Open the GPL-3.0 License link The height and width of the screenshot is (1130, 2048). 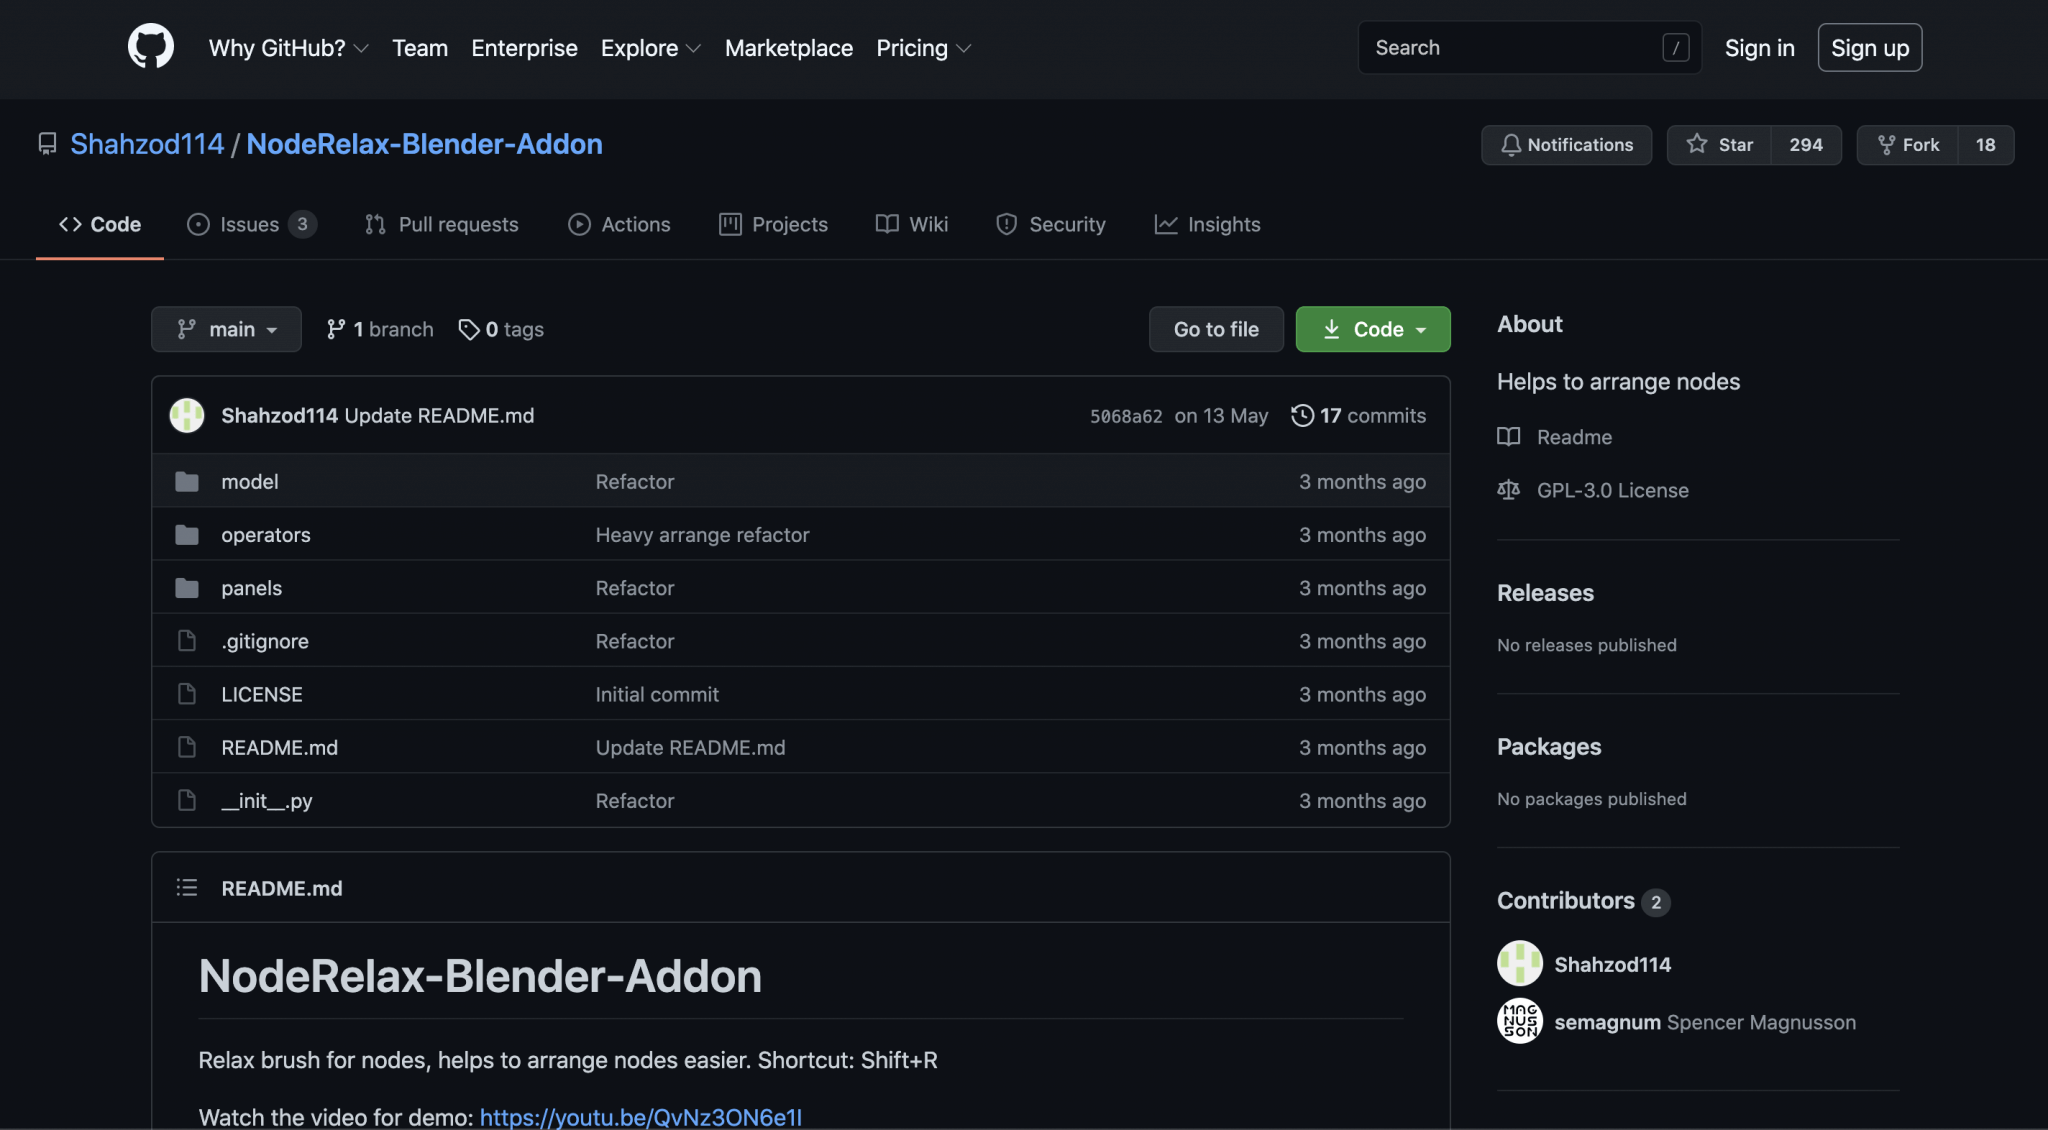(1612, 490)
